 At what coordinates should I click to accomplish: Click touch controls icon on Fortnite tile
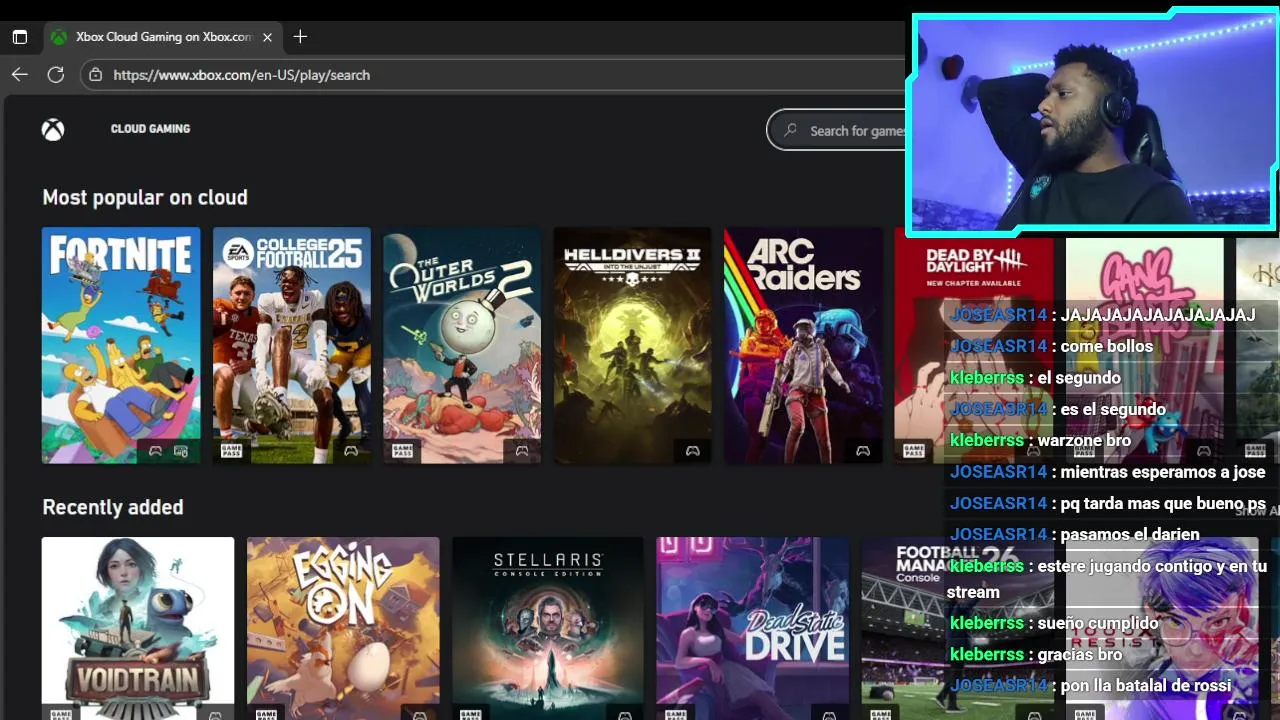[x=181, y=451]
